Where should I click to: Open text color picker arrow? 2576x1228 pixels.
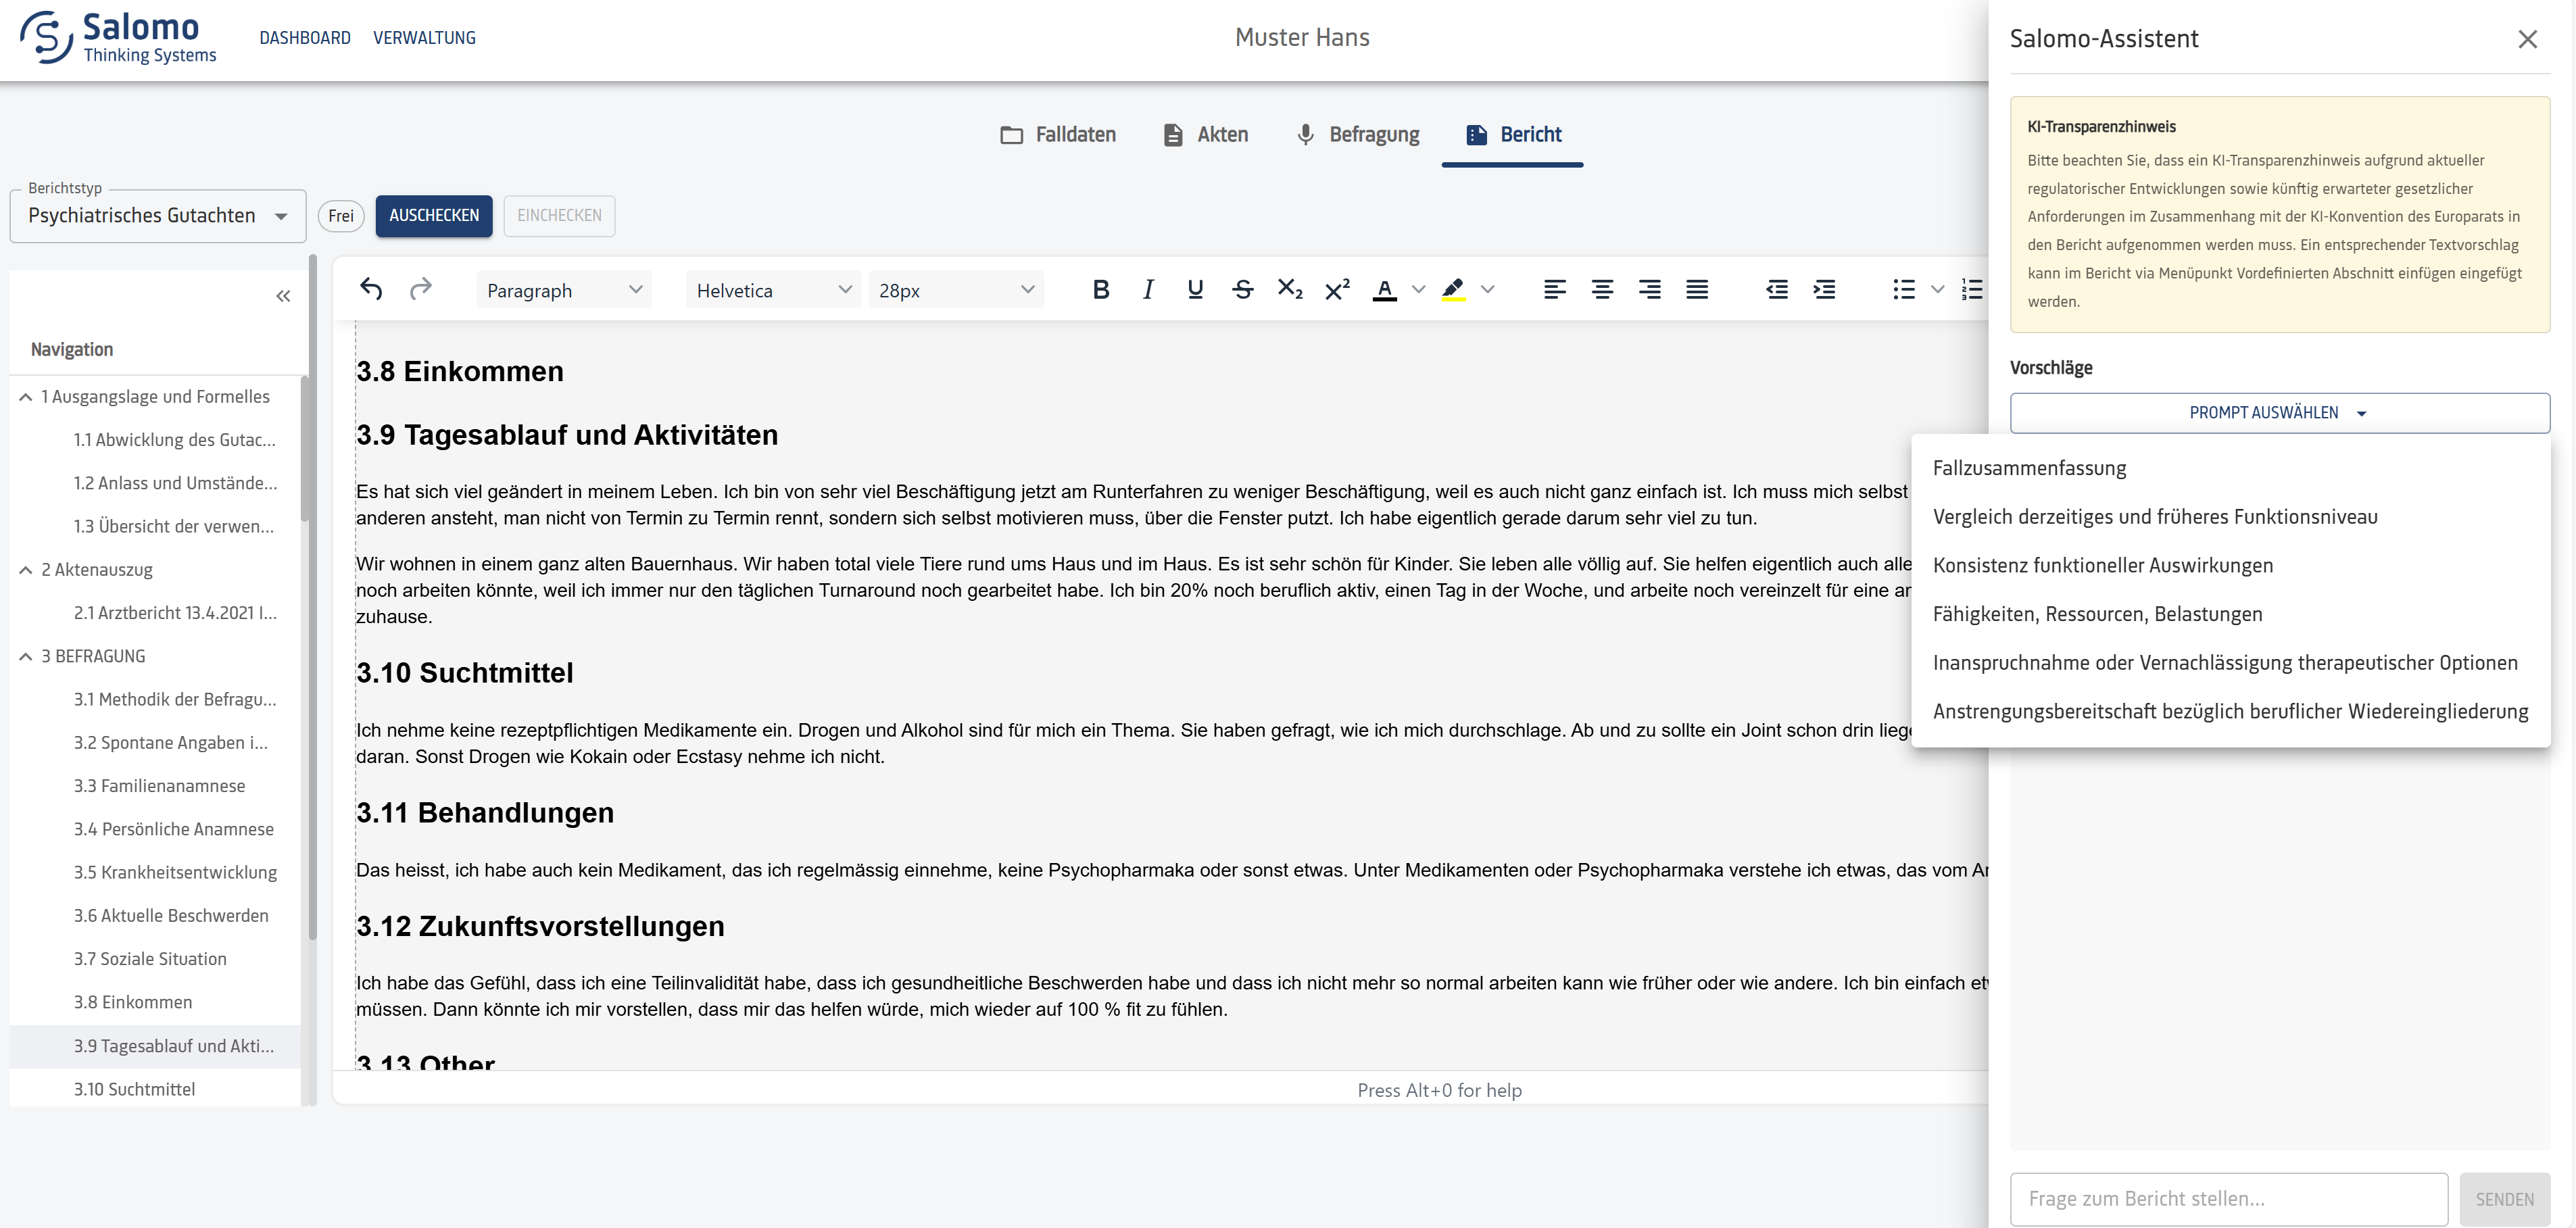click(1418, 290)
